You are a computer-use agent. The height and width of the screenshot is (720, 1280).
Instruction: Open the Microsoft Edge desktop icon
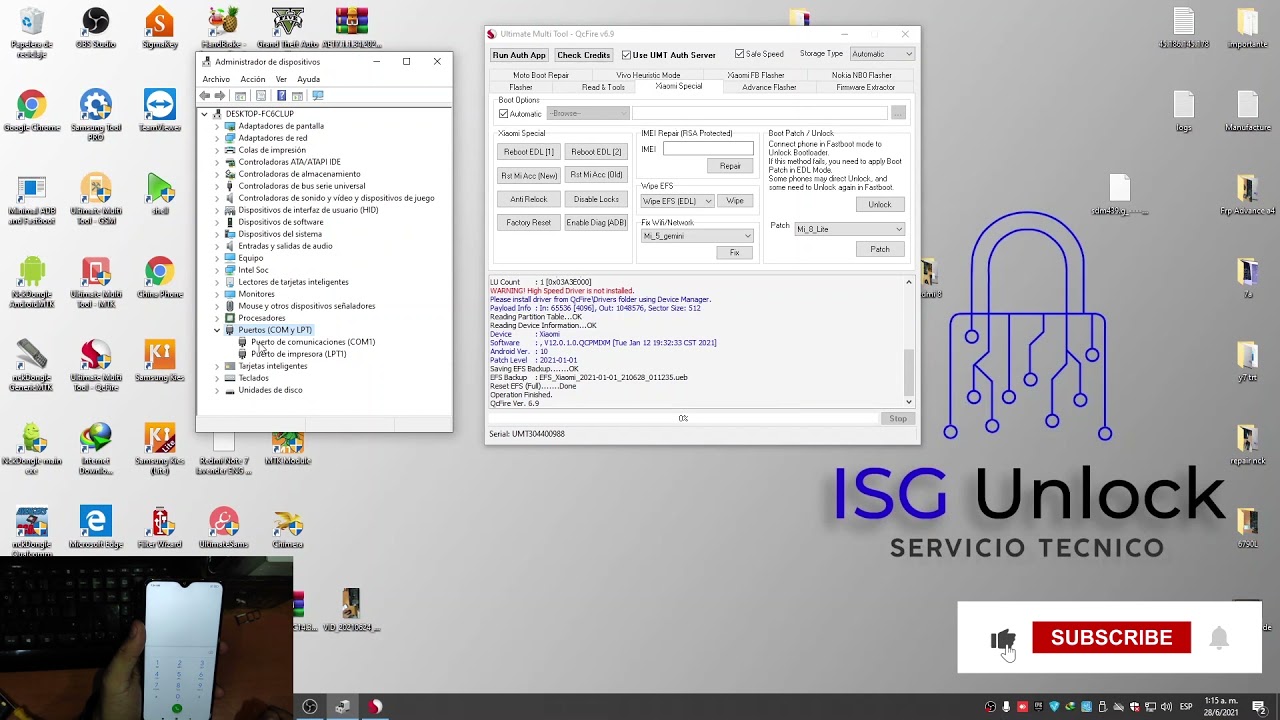click(96, 528)
